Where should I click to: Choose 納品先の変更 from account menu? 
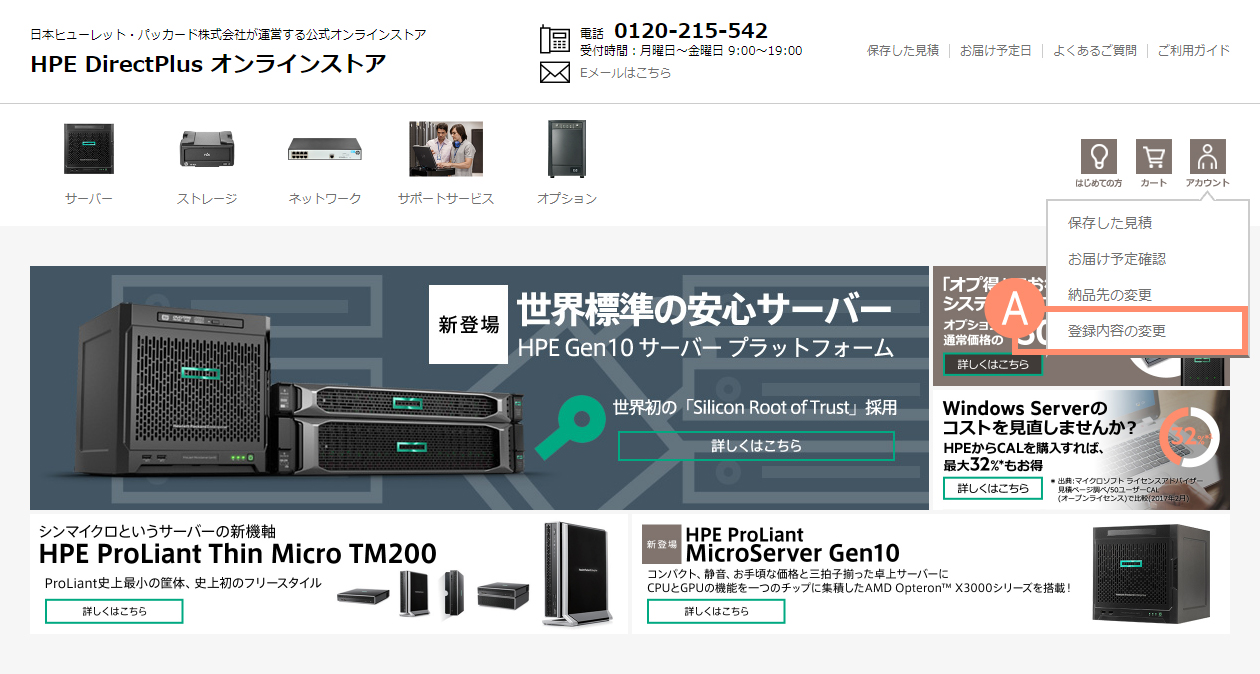point(1110,294)
